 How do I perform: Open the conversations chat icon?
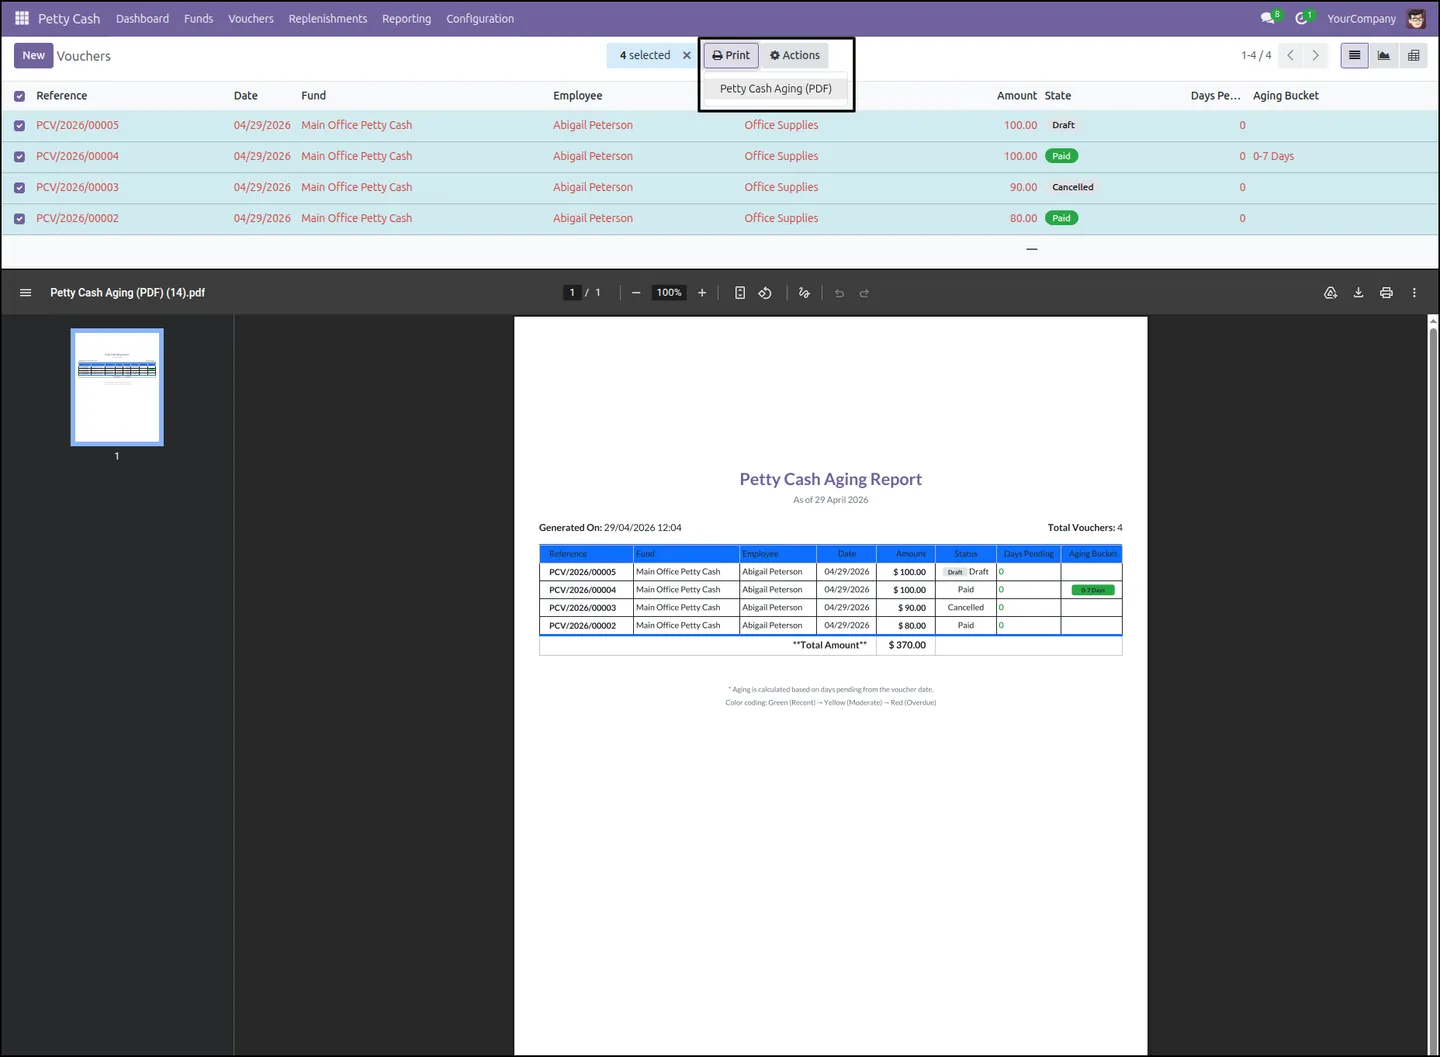point(1269,18)
